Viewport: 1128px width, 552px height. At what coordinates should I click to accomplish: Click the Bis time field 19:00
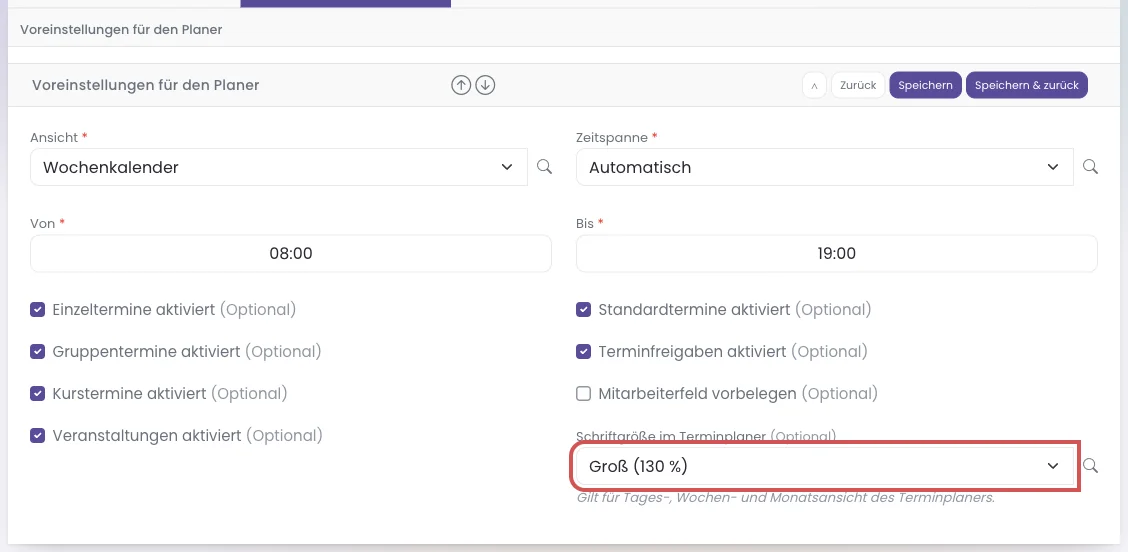coord(837,253)
